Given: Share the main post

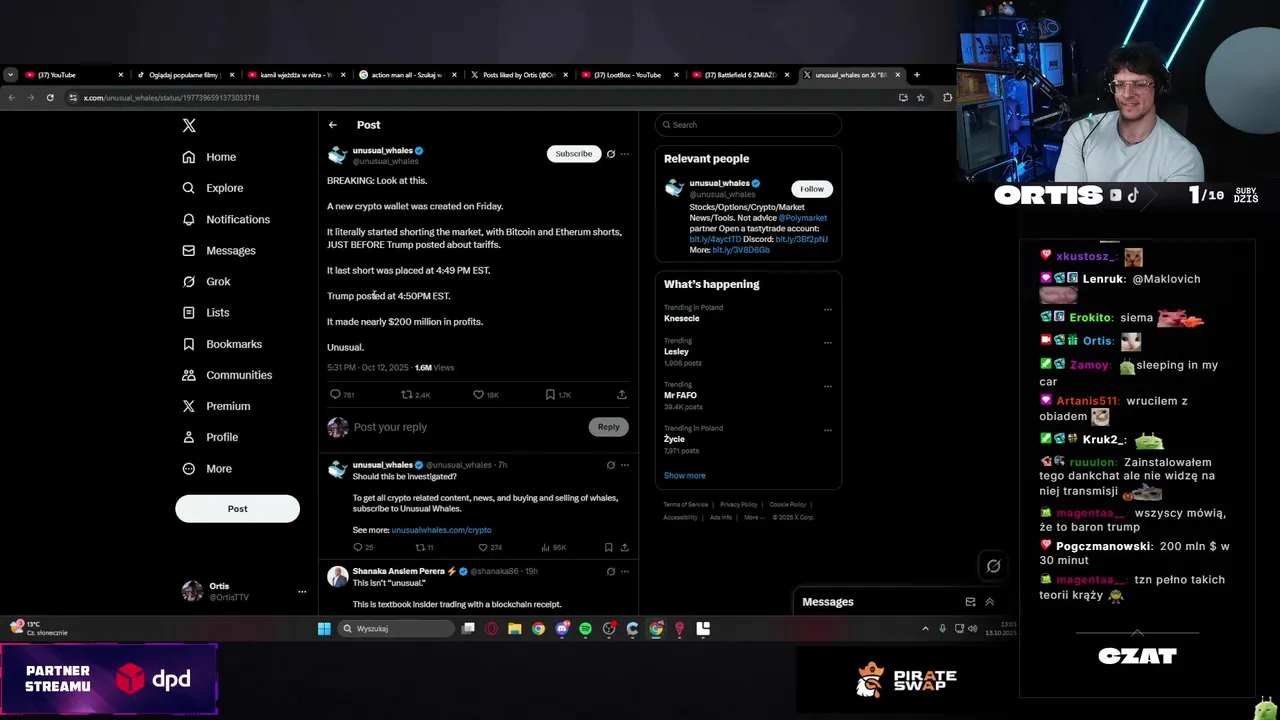Looking at the screenshot, I should tap(622, 395).
